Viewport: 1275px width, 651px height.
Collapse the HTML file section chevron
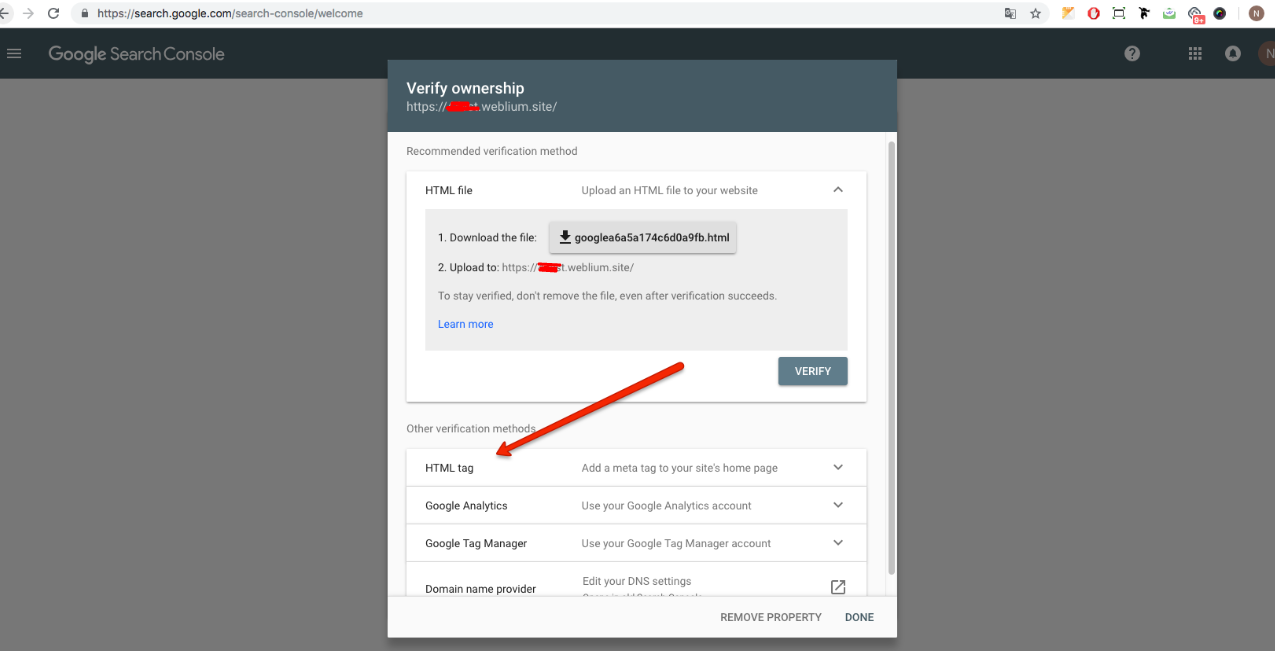838,190
